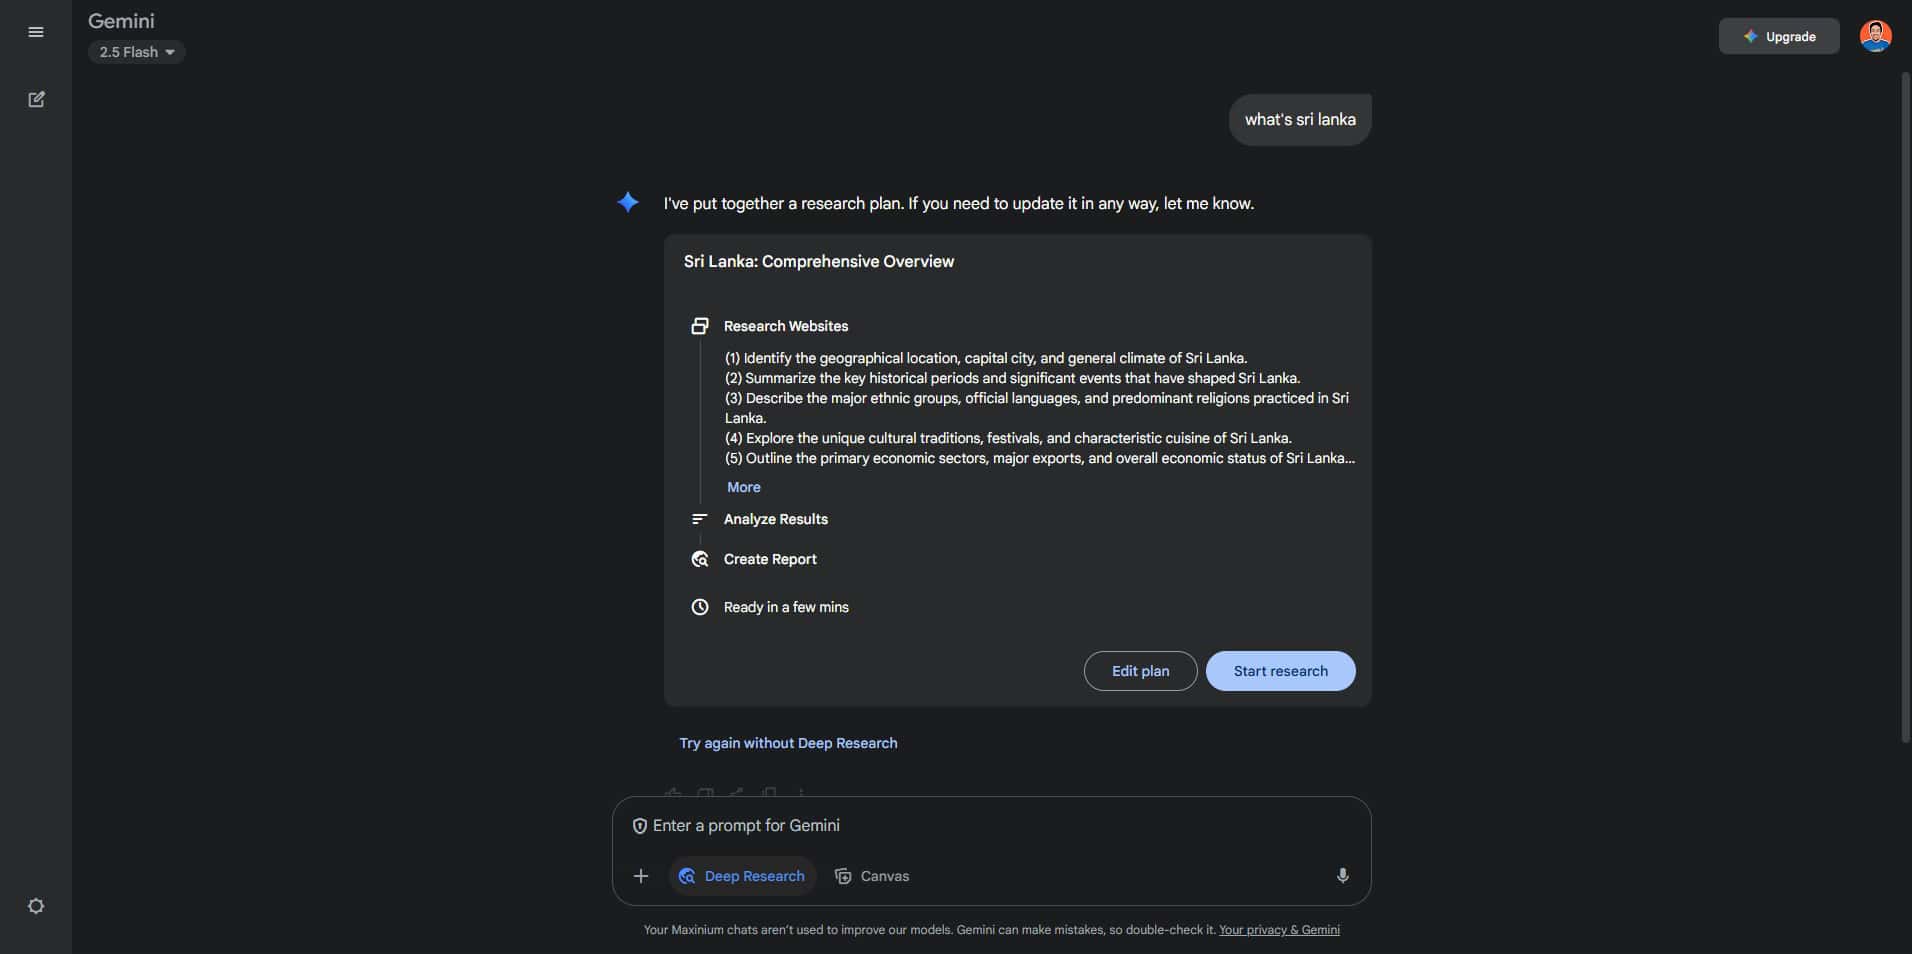1912x954 pixels.
Task: Click the Start research button
Action: pos(1280,671)
